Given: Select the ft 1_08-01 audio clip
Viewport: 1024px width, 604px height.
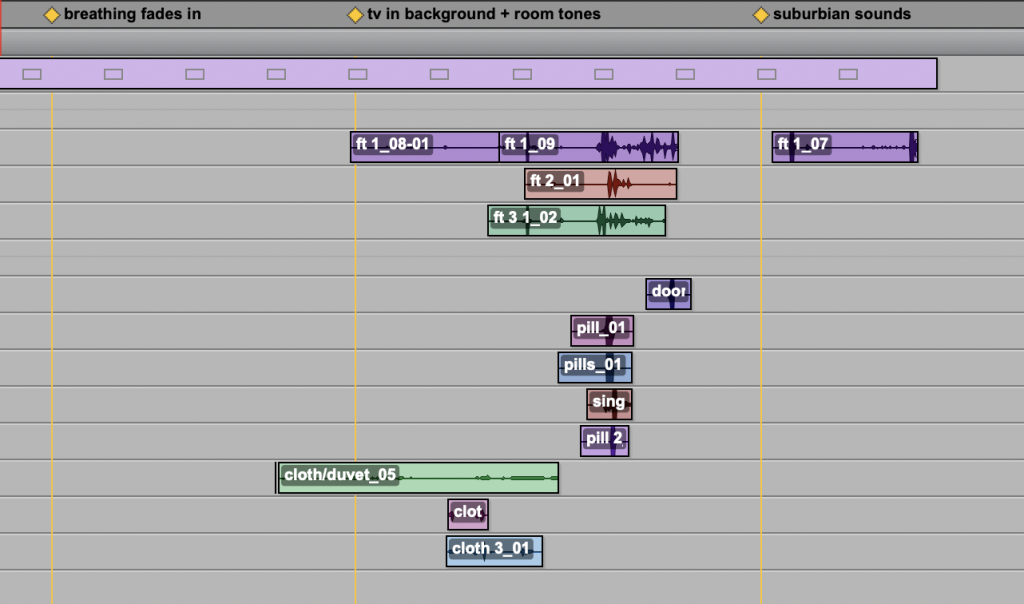Looking at the screenshot, I should click(x=425, y=147).
